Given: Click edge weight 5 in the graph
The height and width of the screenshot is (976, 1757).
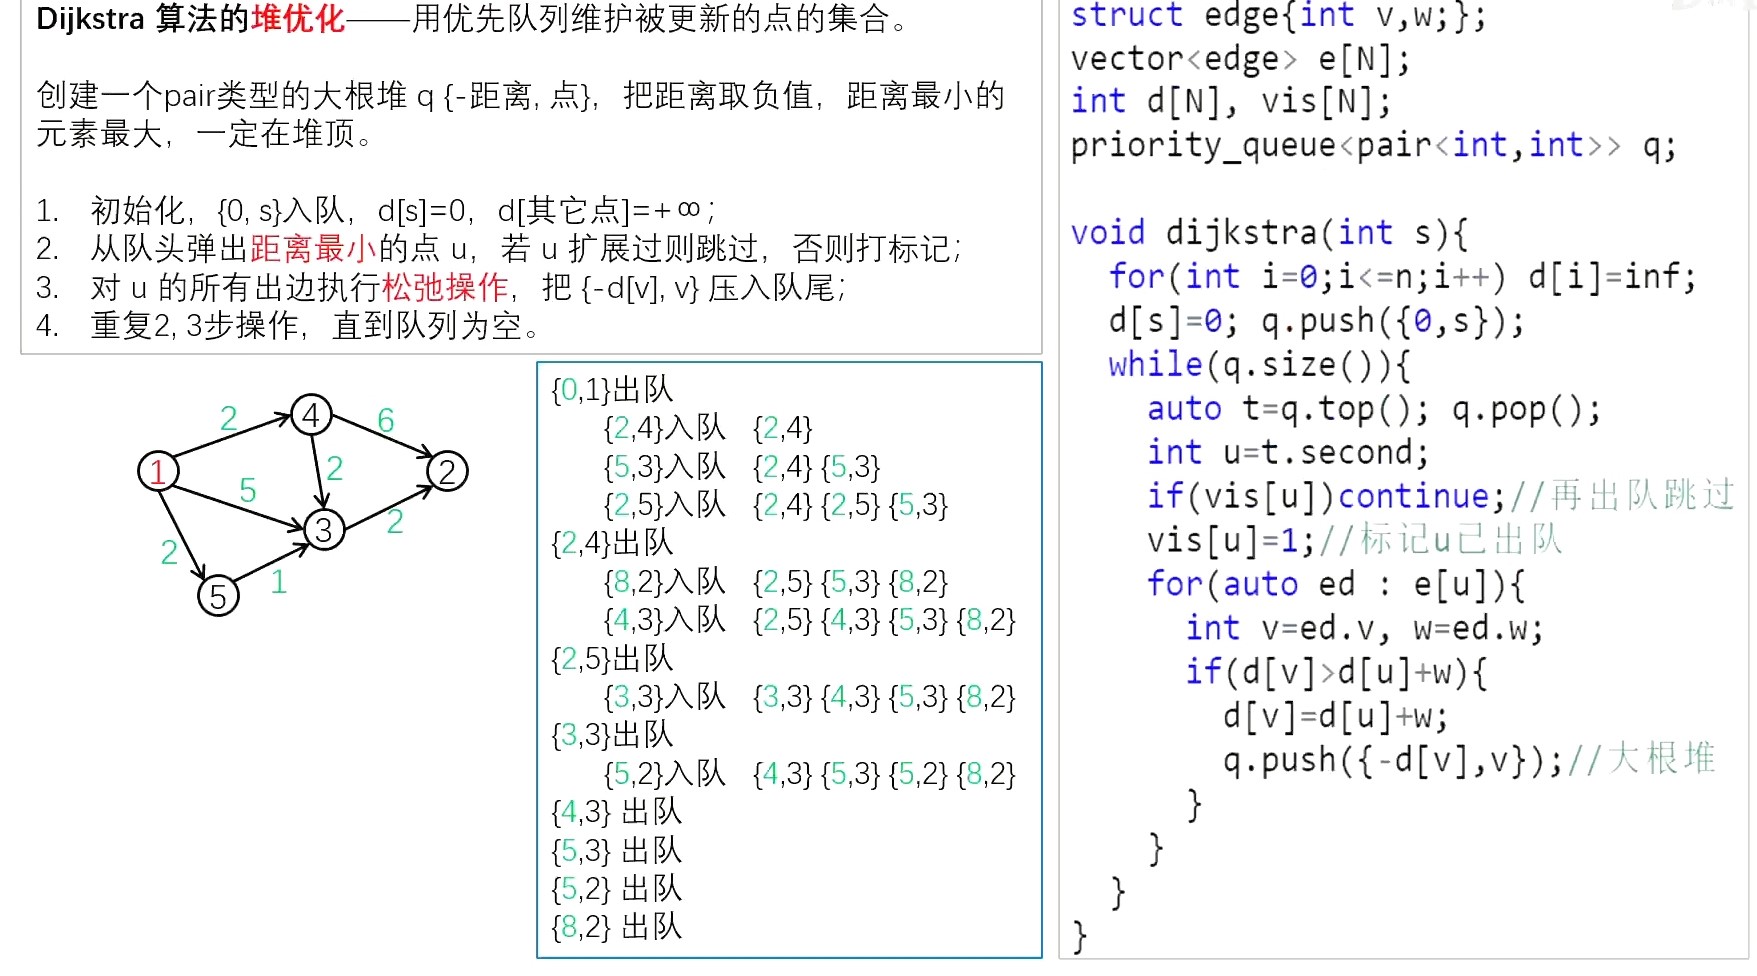Looking at the screenshot, I should pos(248,490).
